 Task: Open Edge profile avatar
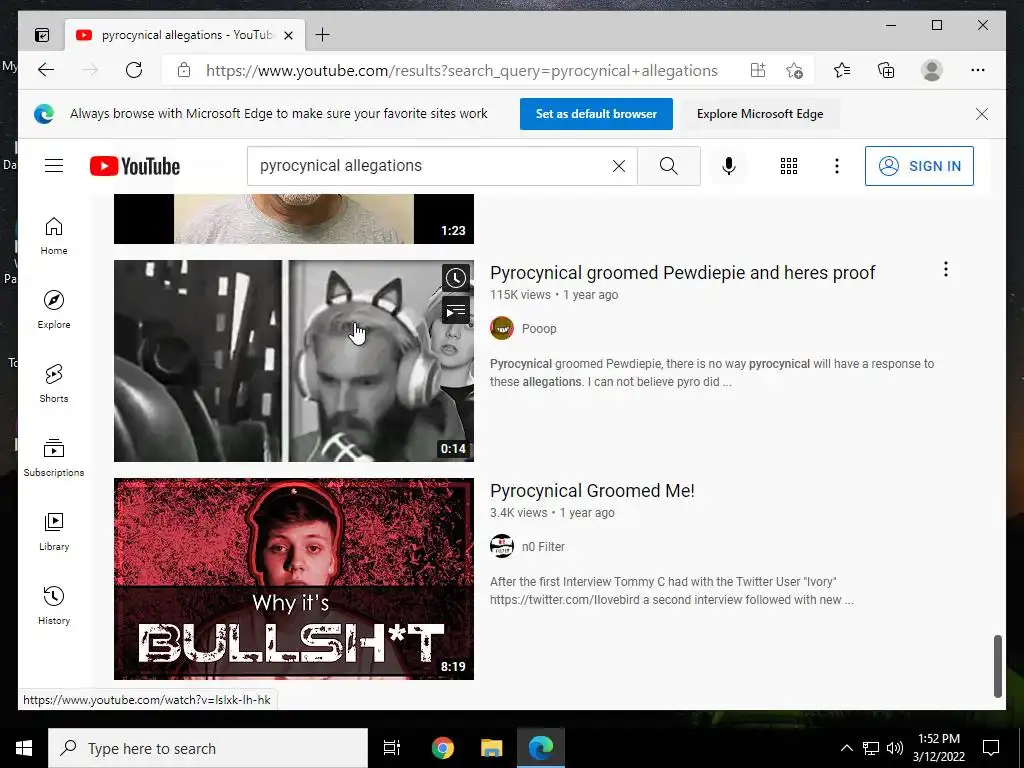932,70
